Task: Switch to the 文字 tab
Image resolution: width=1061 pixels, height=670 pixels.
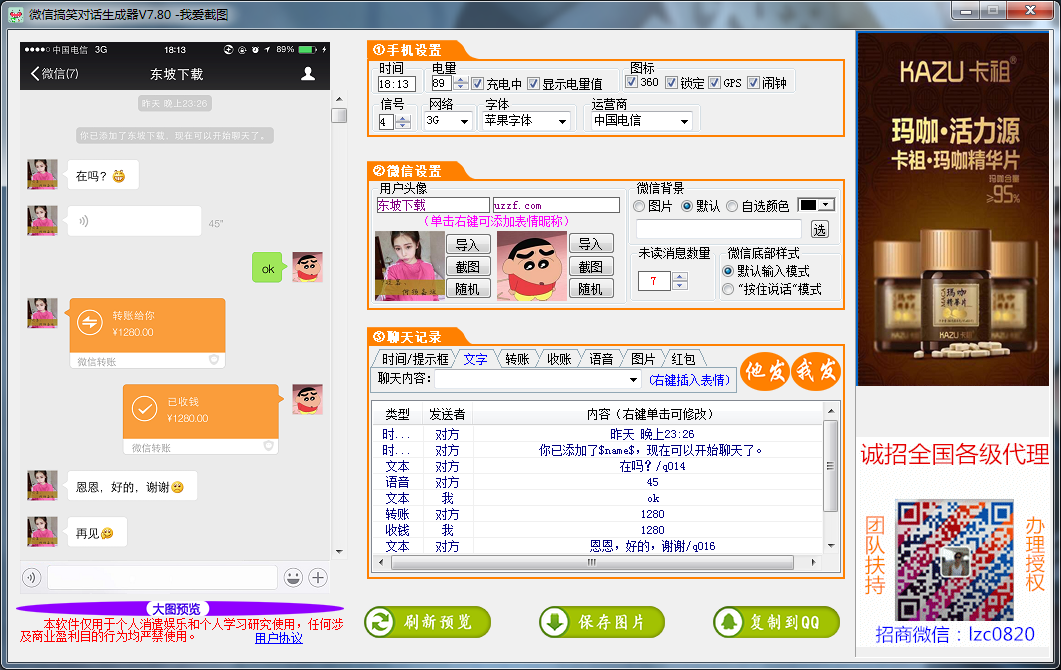Action: [475, 359]
